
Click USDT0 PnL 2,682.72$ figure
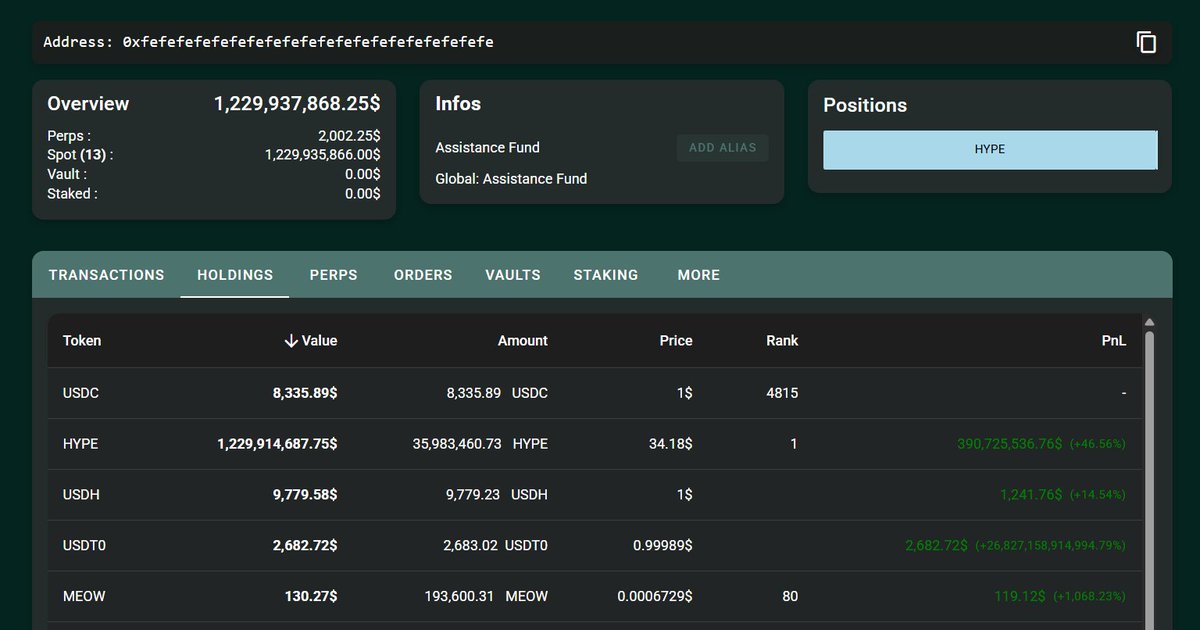[x=936, y=545]
